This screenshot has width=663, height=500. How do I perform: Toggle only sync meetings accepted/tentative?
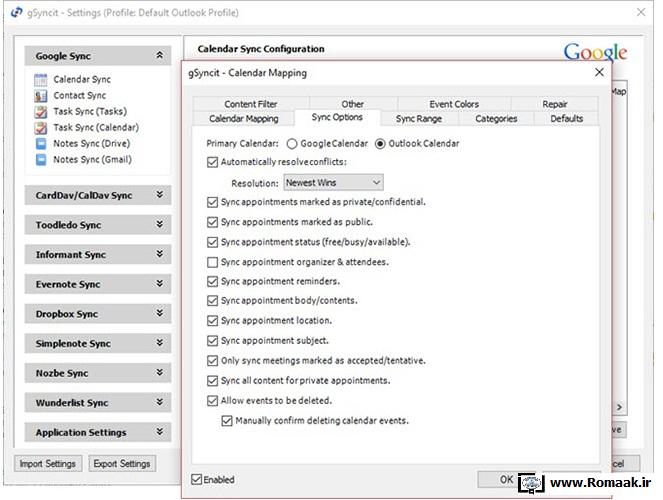pos(212,361)
